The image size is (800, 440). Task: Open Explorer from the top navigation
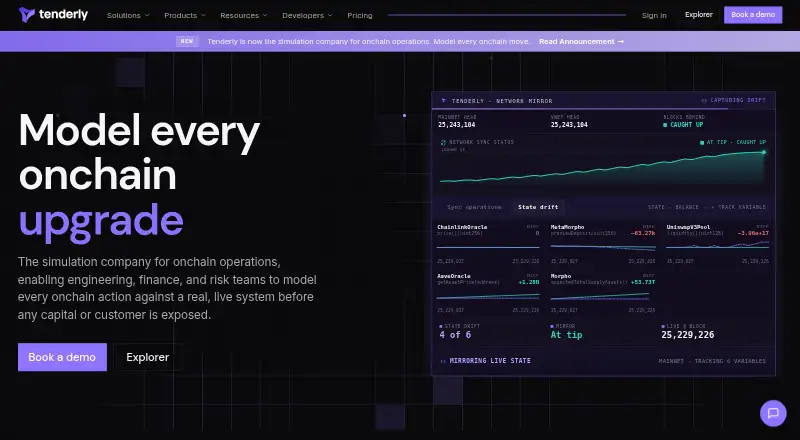698,15
